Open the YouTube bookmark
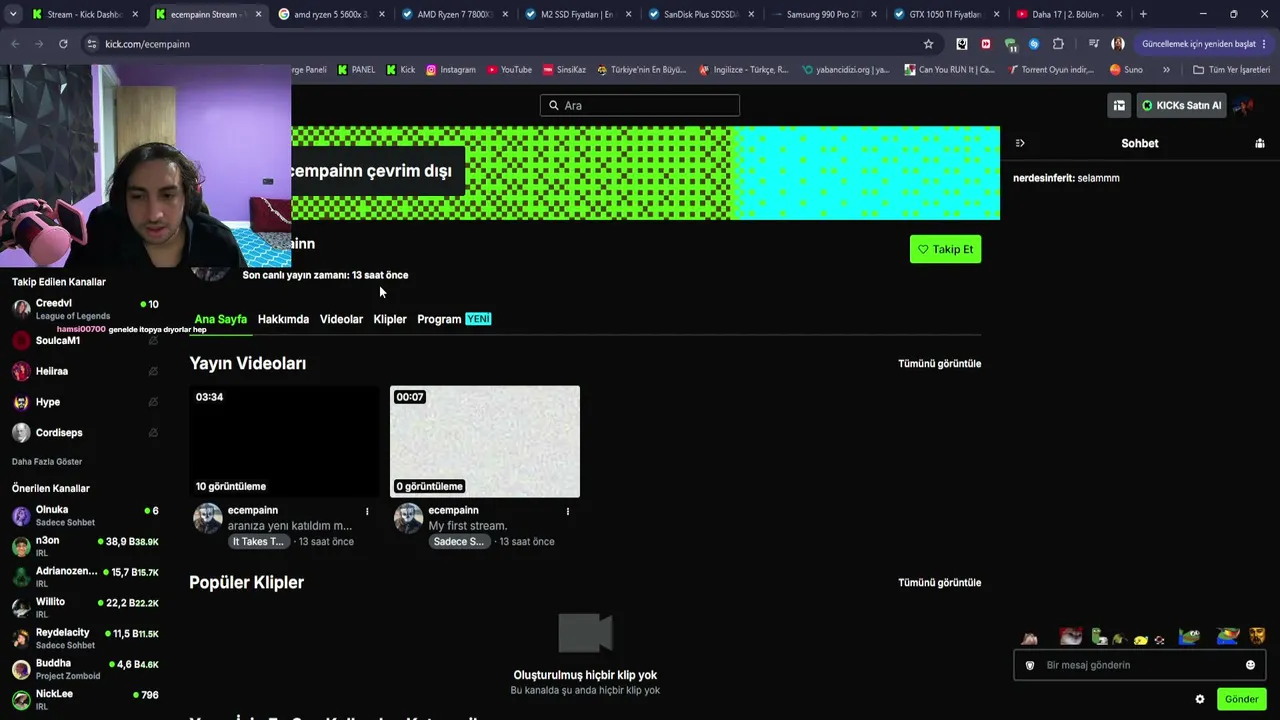This screenshot has height=720, width=1280. (509, 70)
